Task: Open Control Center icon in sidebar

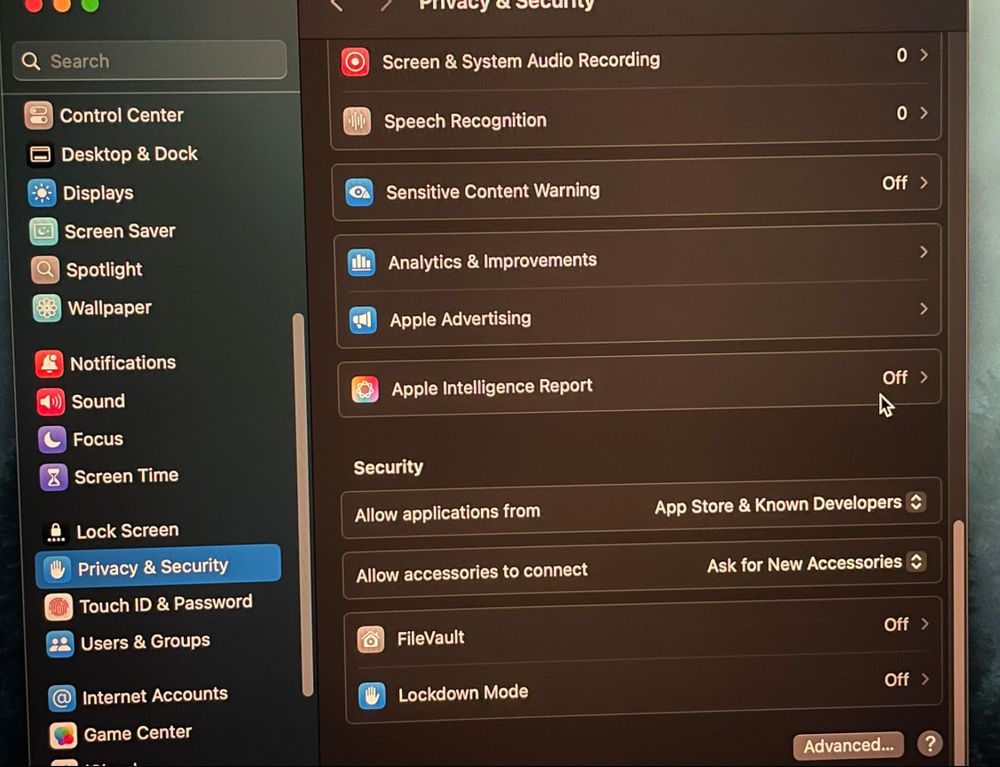Action: (x=38, y=116)
